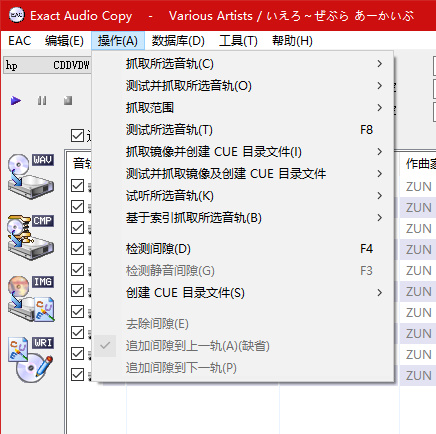Expand submenu arrow of 抓取所选音轨(C)
Image resolution: width=436 pixels, height=434 pixels.
379,64
